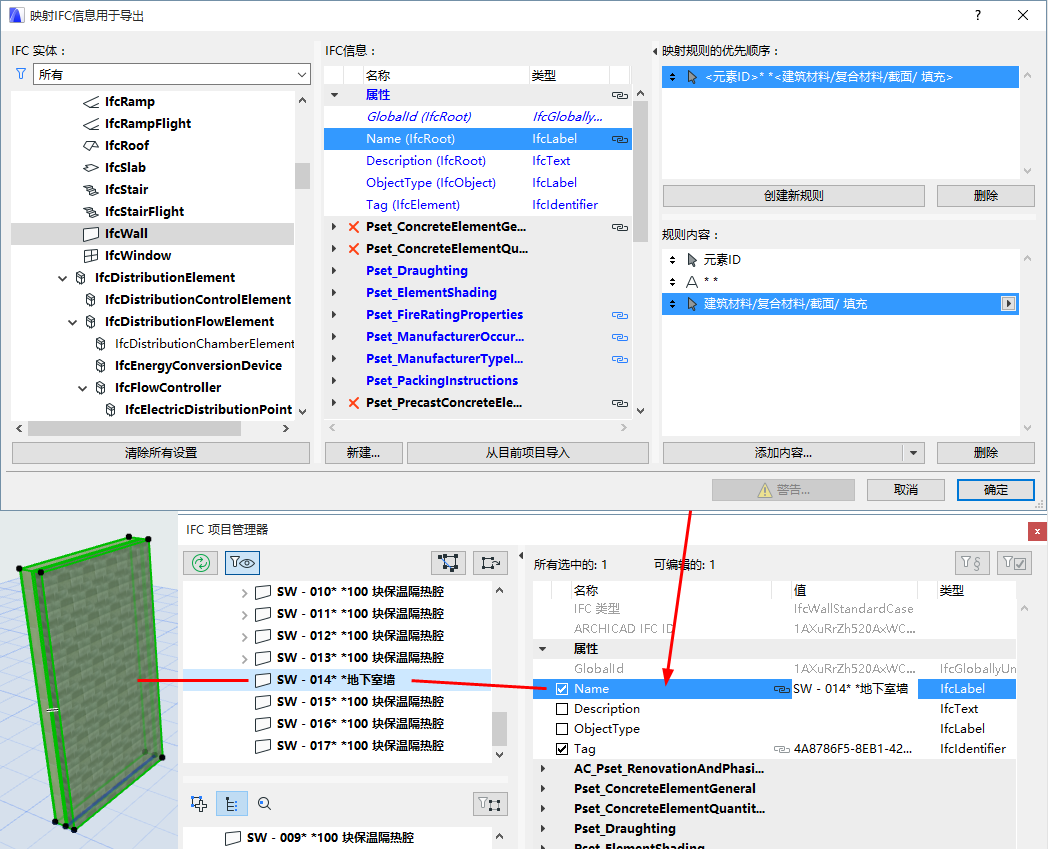Expand AC_Pset_RenovationAndPhasi... group
The image size is (1049, 849).
(x=543, y=769)
